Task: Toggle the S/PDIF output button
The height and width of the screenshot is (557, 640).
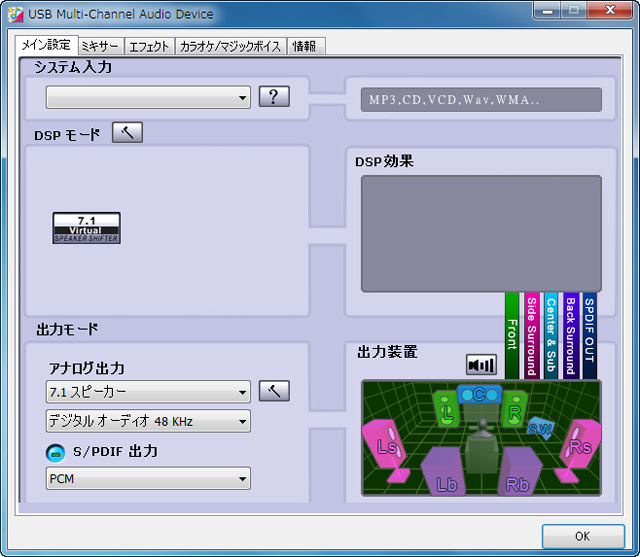Action: pos(56,453)
